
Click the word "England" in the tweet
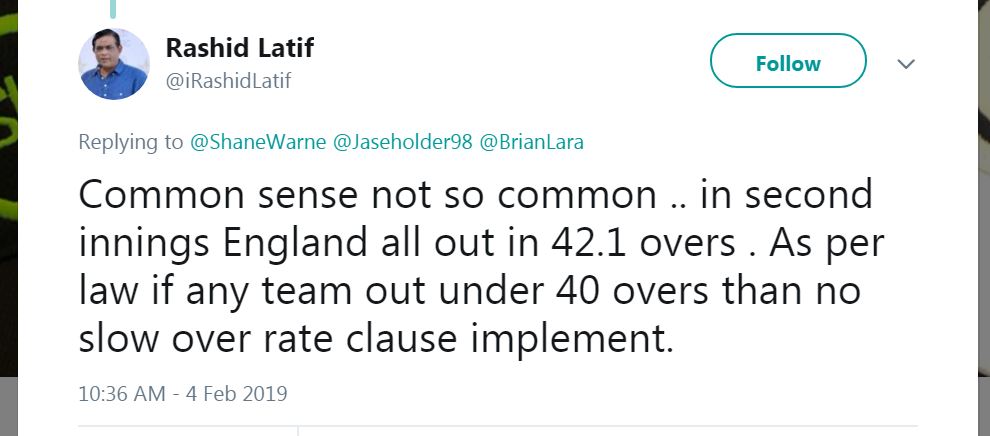284,243
